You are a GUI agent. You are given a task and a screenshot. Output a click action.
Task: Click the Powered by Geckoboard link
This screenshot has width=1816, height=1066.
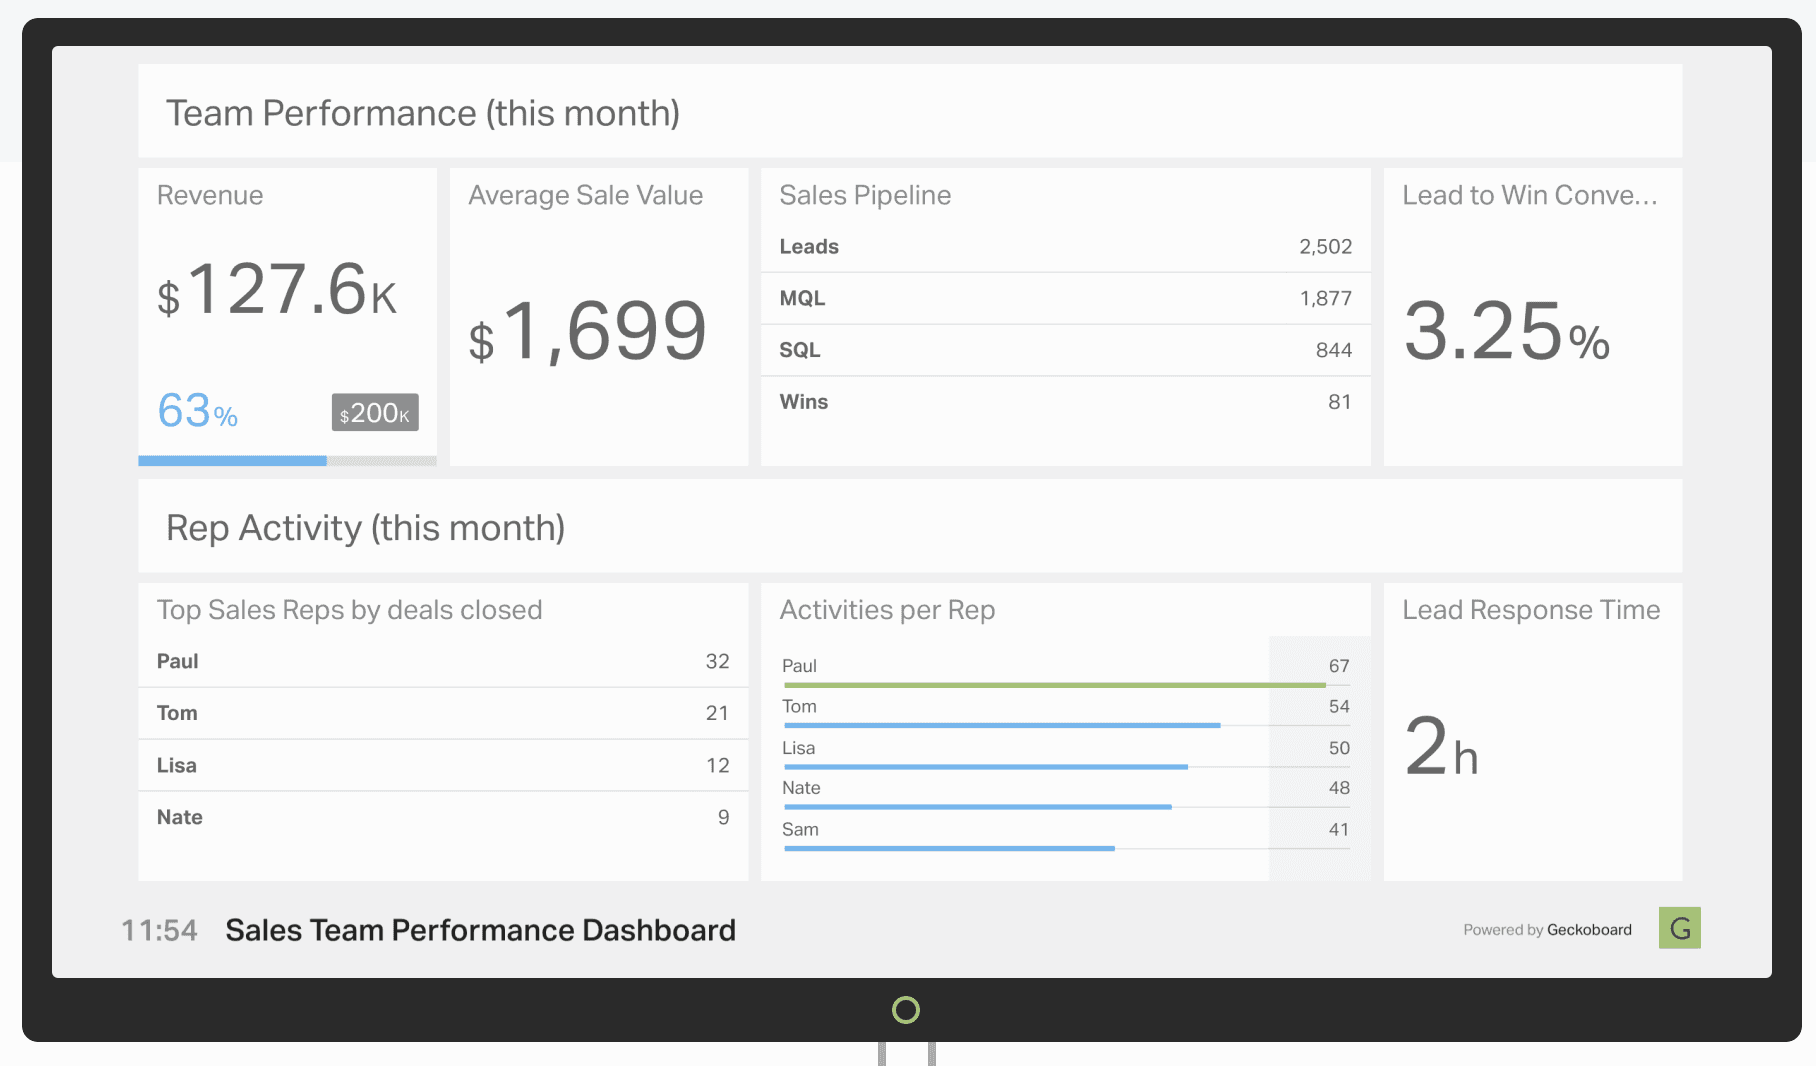pyautogui.click(x=1546, y=929)
